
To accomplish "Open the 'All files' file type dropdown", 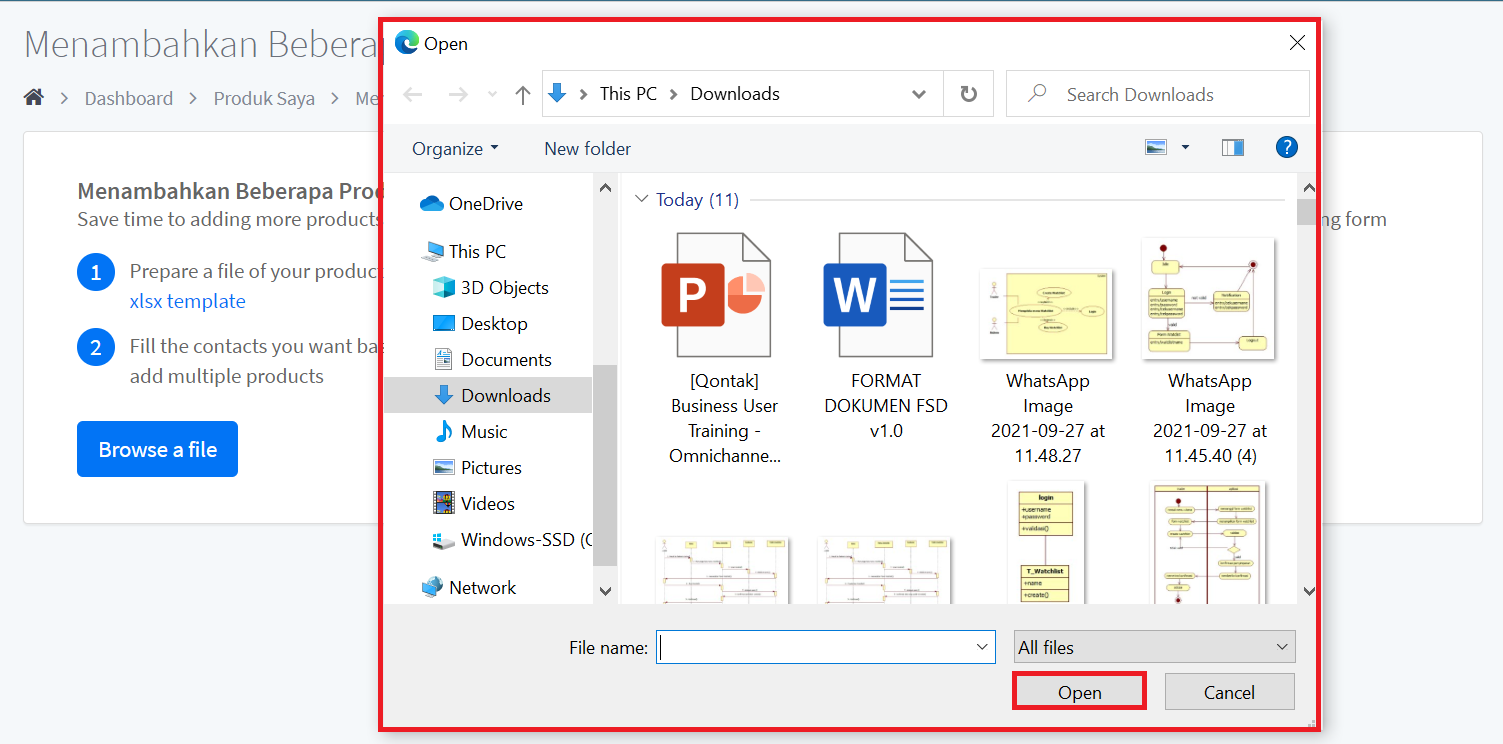I will (x=1155, y=647).
